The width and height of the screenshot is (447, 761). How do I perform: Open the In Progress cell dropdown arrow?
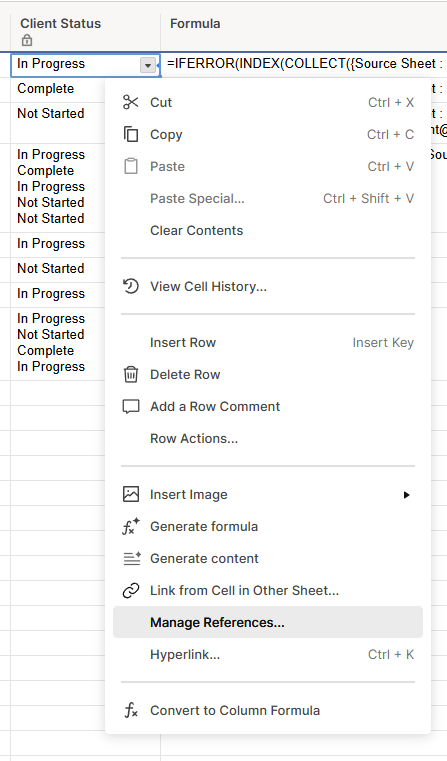(148, 65)
